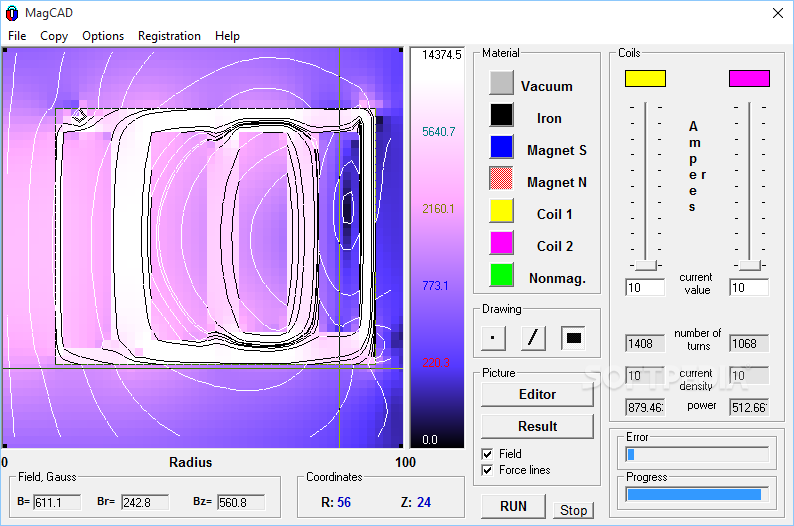Select the green Nonmag. material

[x=501, y=275]
